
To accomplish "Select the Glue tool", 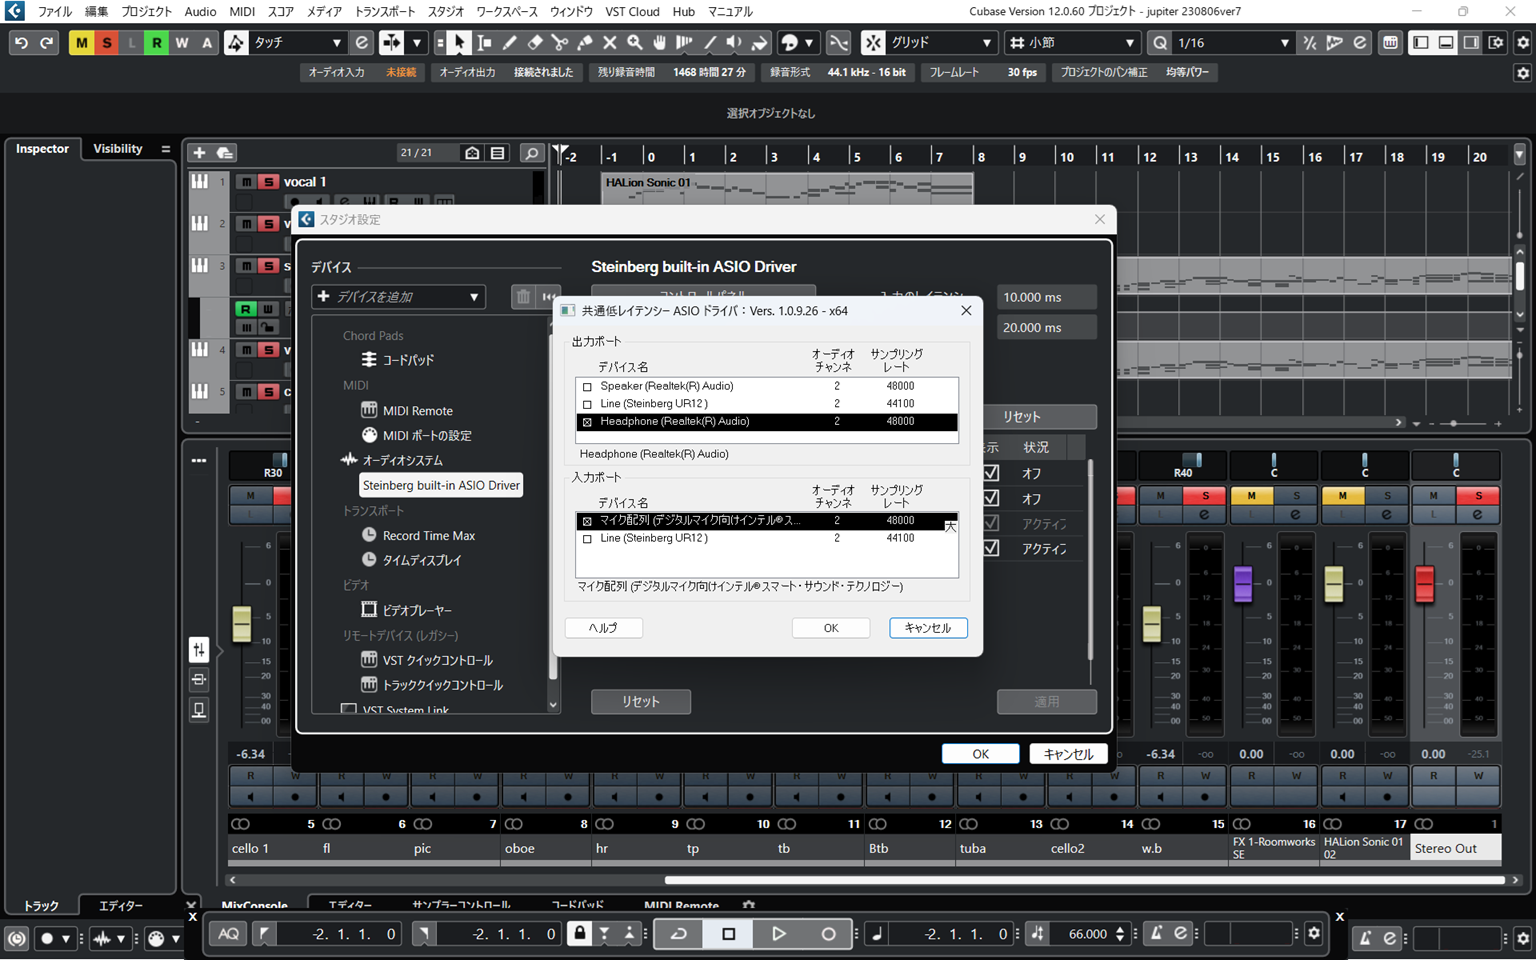I will 584,43.
